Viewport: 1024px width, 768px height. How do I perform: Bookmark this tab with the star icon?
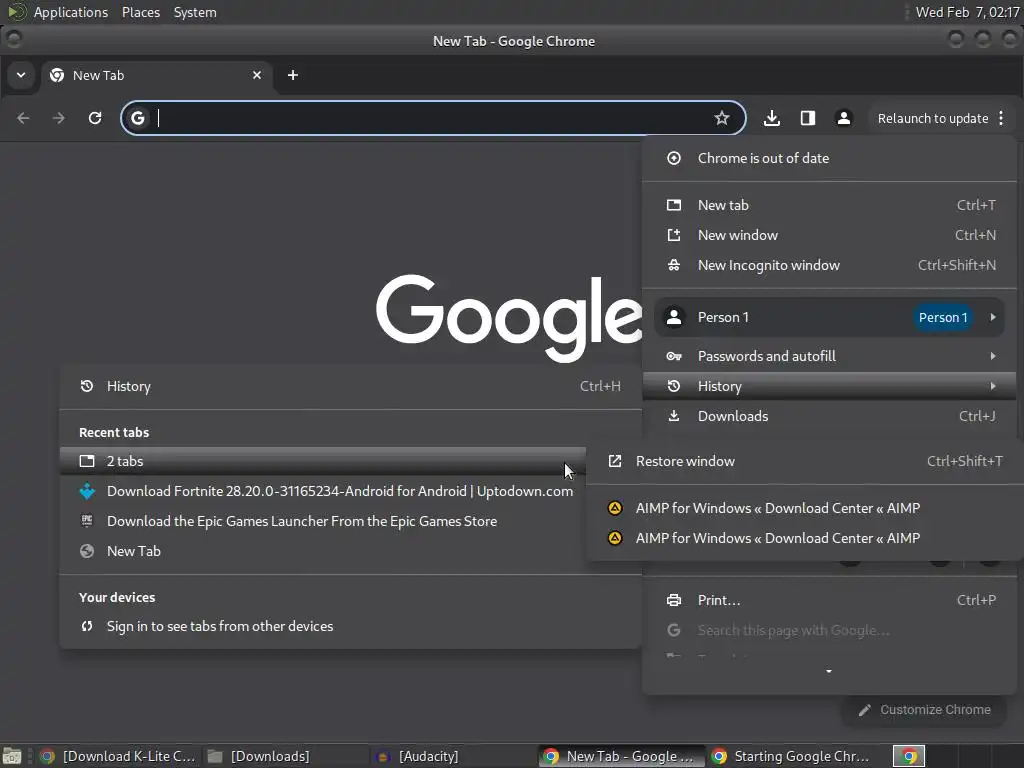tap(722, 118)
